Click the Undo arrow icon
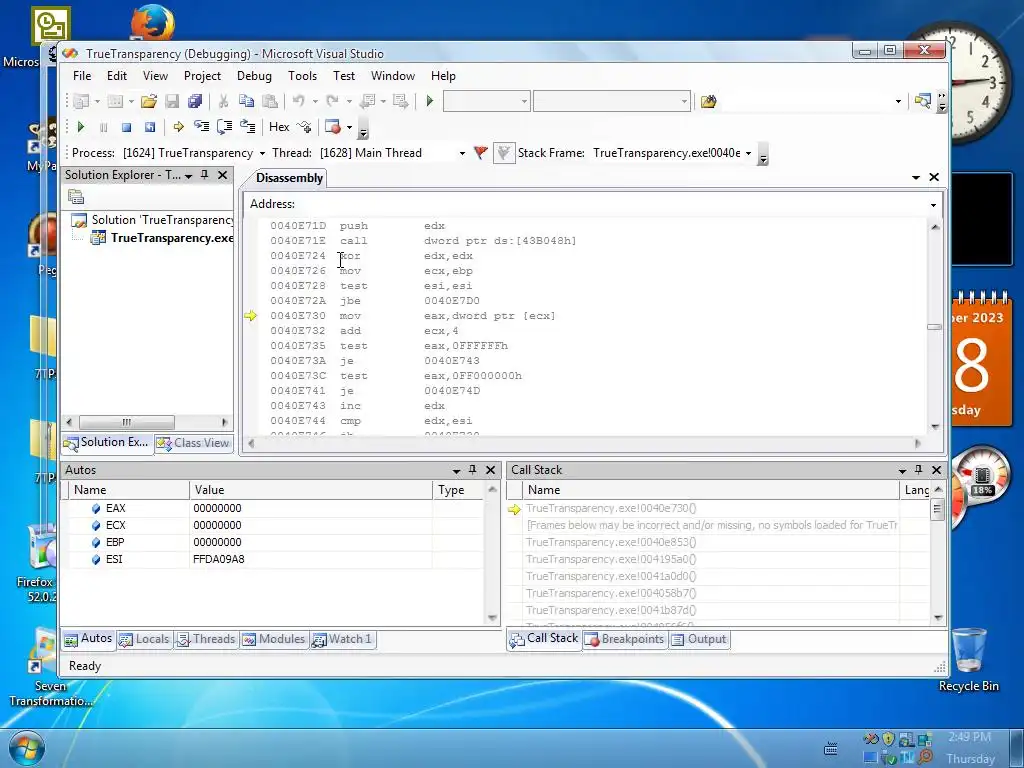Screen dimensions: 1024x768 pos(298,101)
